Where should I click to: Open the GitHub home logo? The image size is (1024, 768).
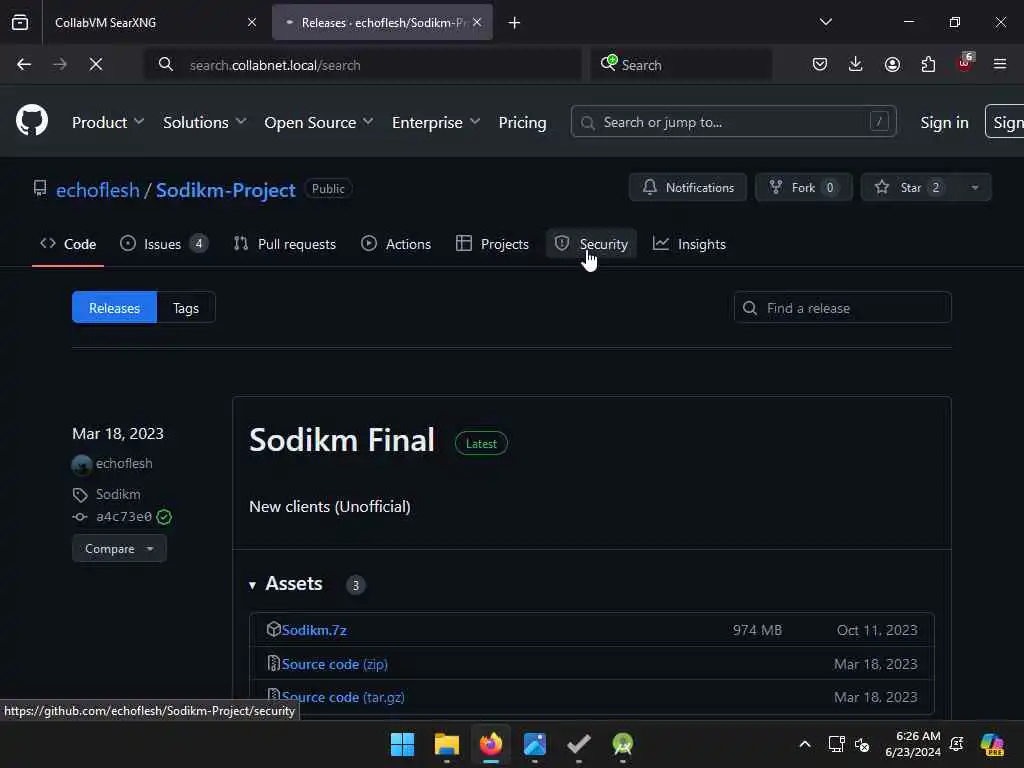point(32,121)
